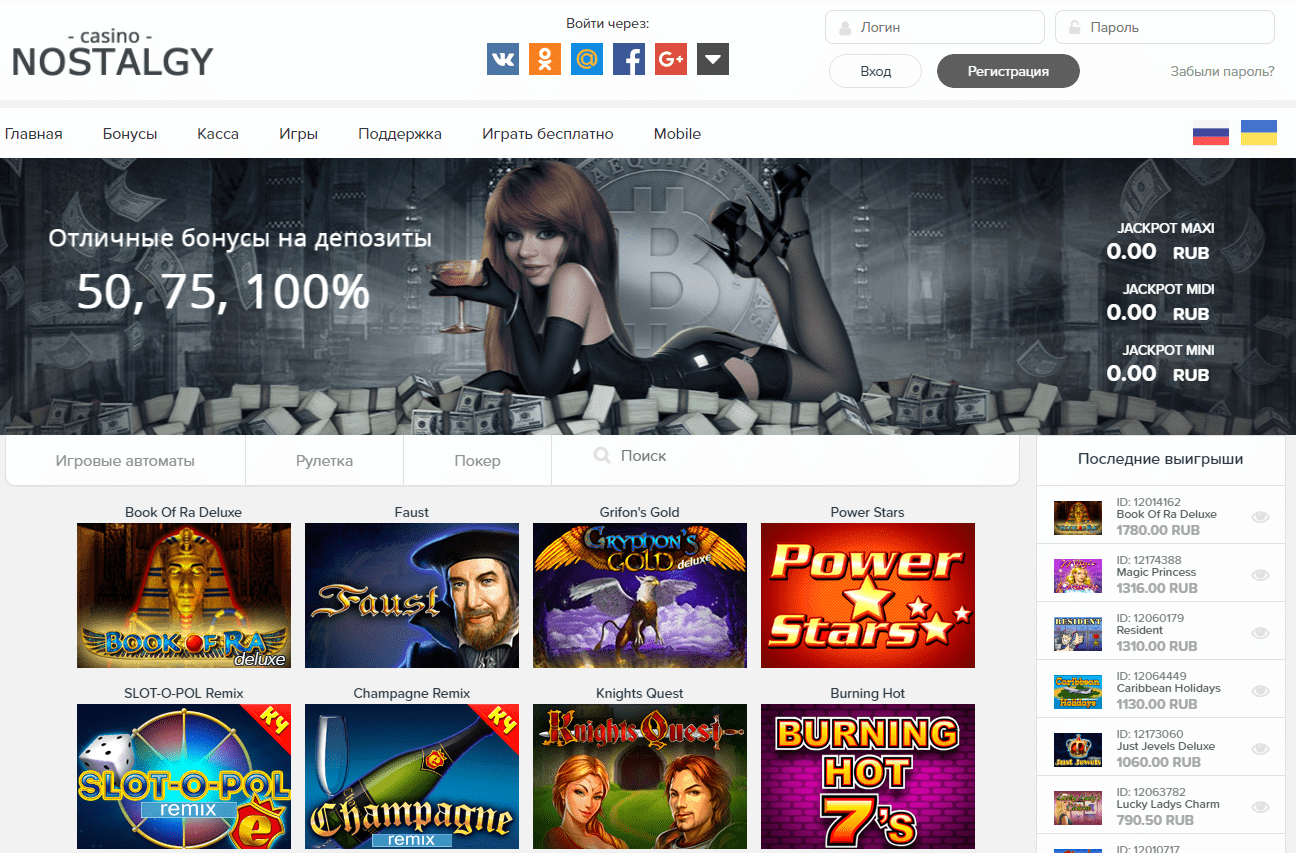Expand more social login options dropdown arrow
The width and height of the screenshot is (1296, 853).
point(713,59)
